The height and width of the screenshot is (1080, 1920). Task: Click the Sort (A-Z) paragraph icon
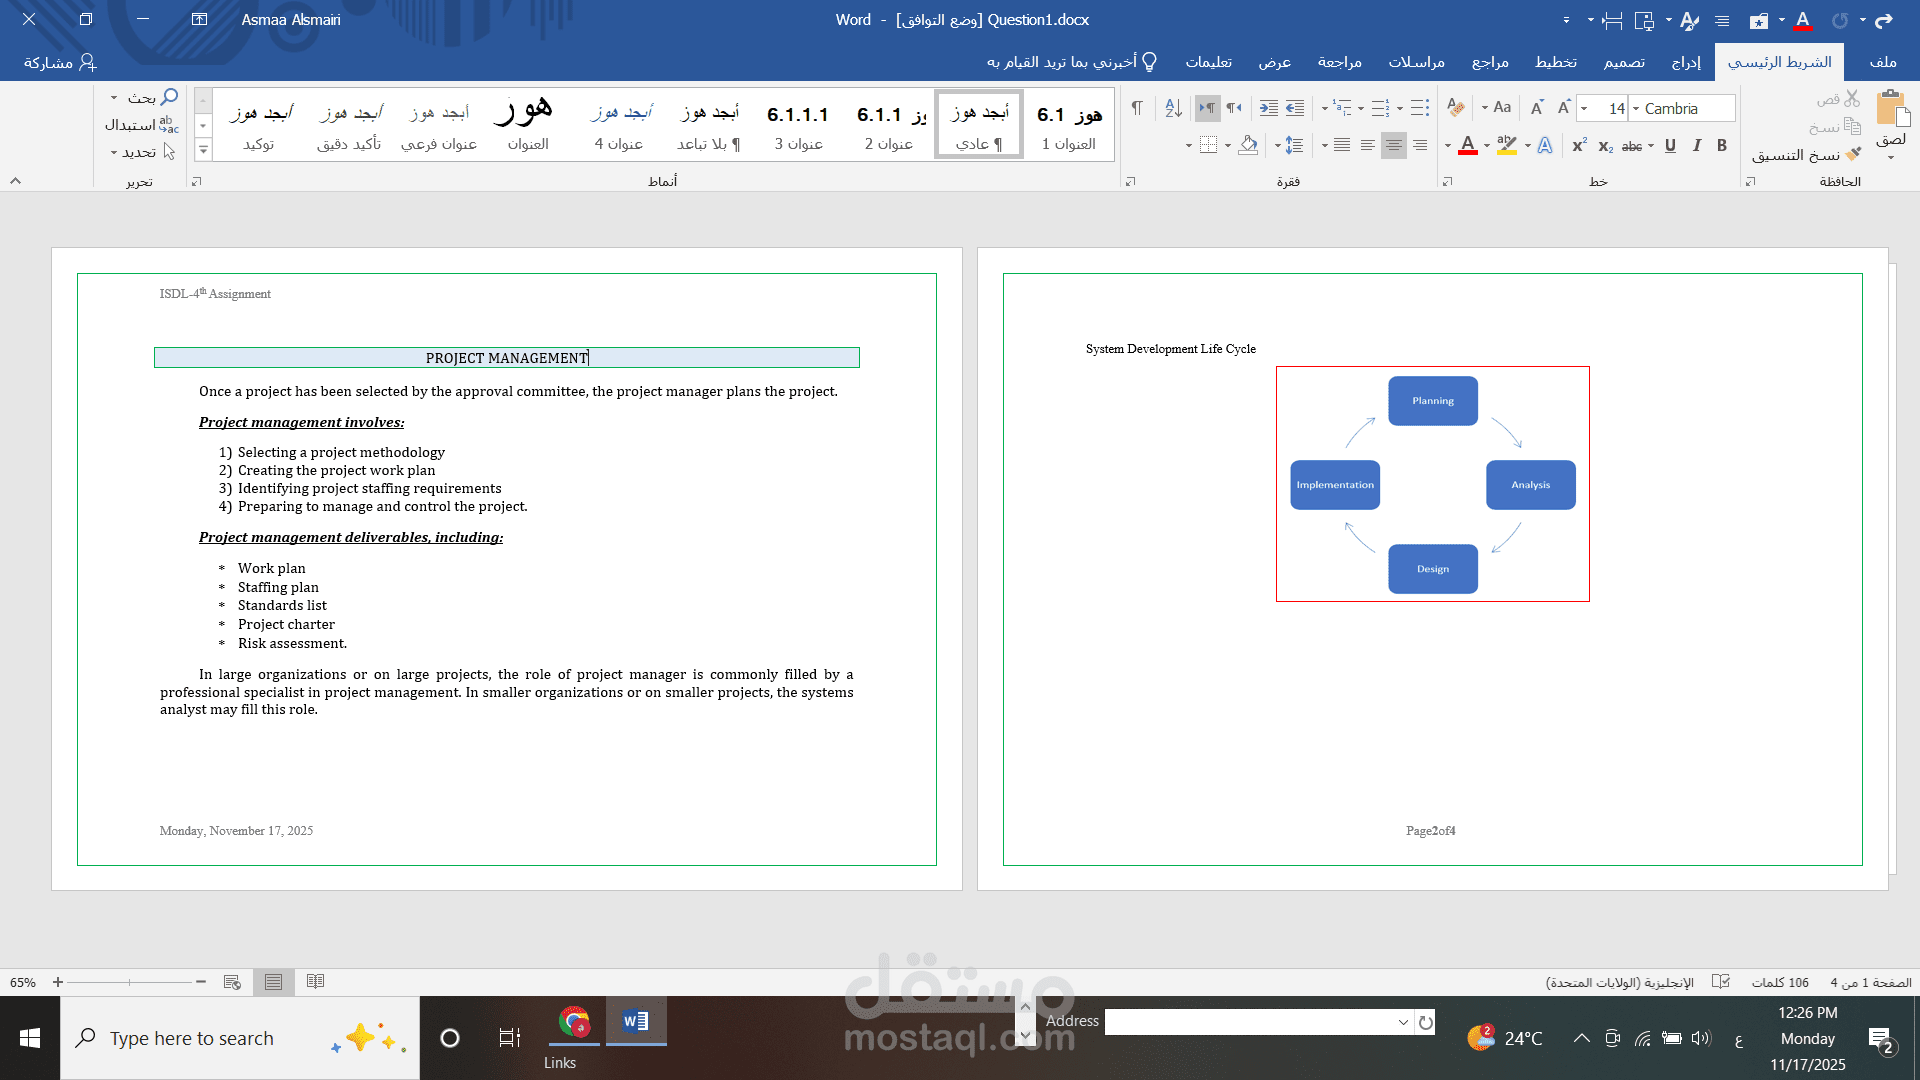1174,108
